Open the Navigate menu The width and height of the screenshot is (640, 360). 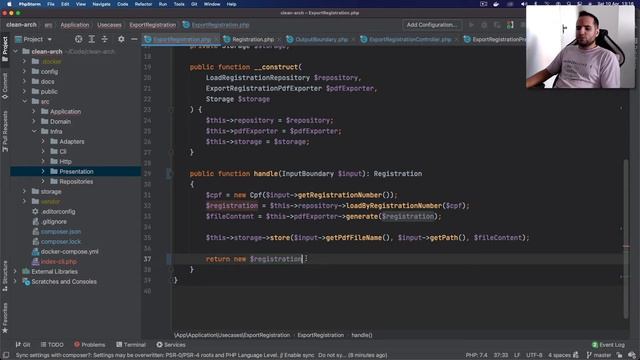tap(101, 4)
